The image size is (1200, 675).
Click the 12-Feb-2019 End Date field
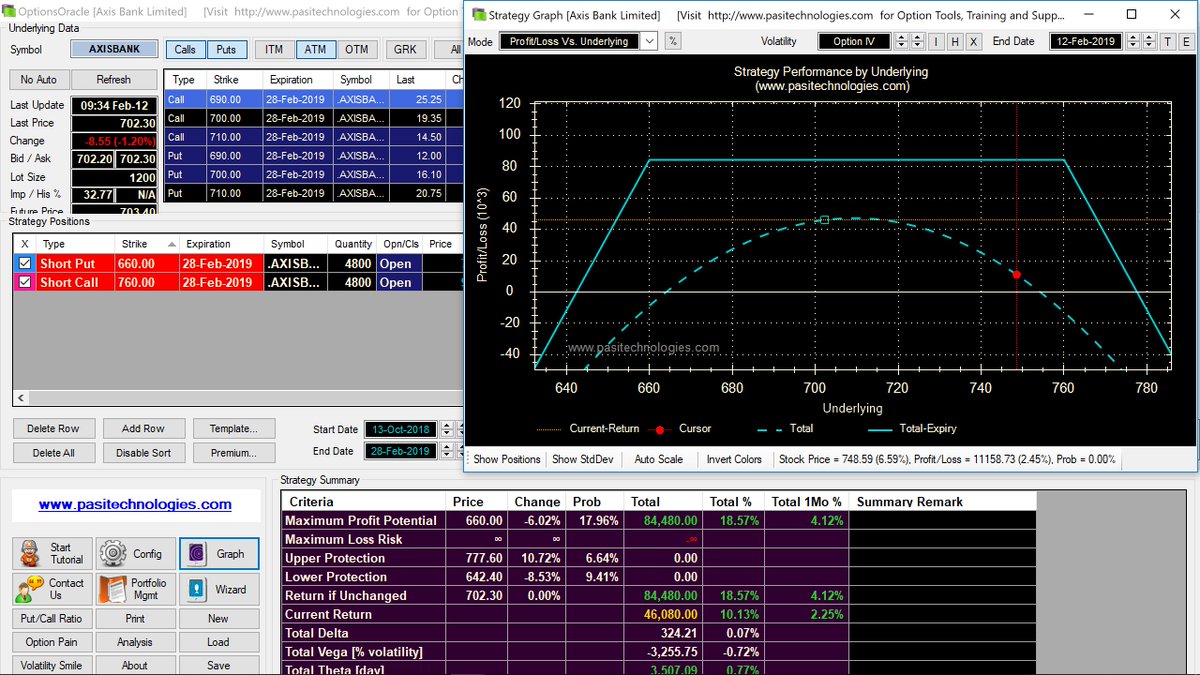pyautogui.click(x=1086, y=41)
